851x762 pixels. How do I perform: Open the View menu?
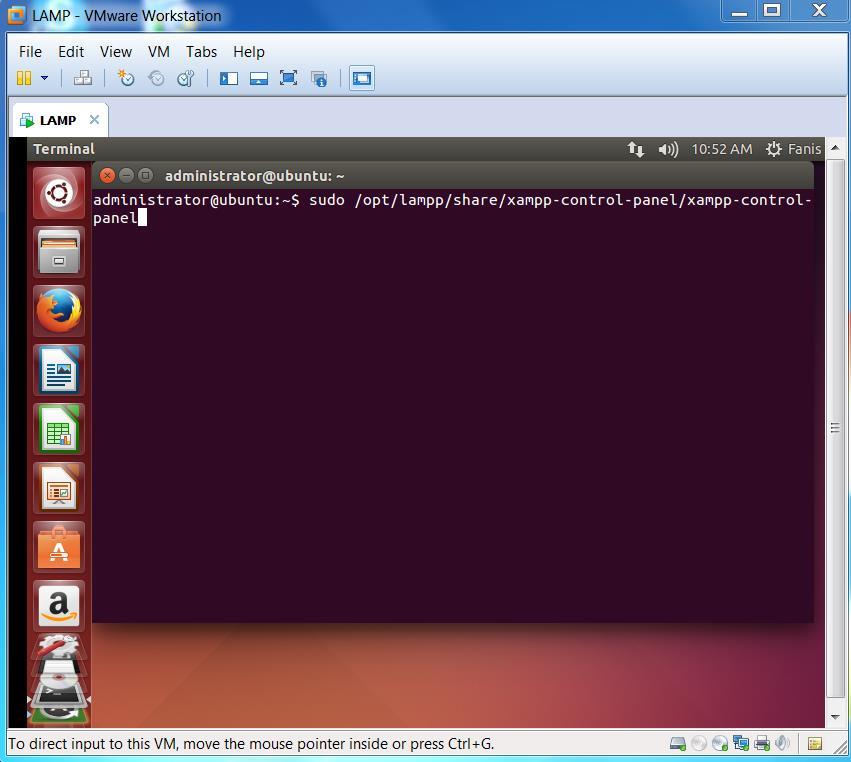pos(116,52)
